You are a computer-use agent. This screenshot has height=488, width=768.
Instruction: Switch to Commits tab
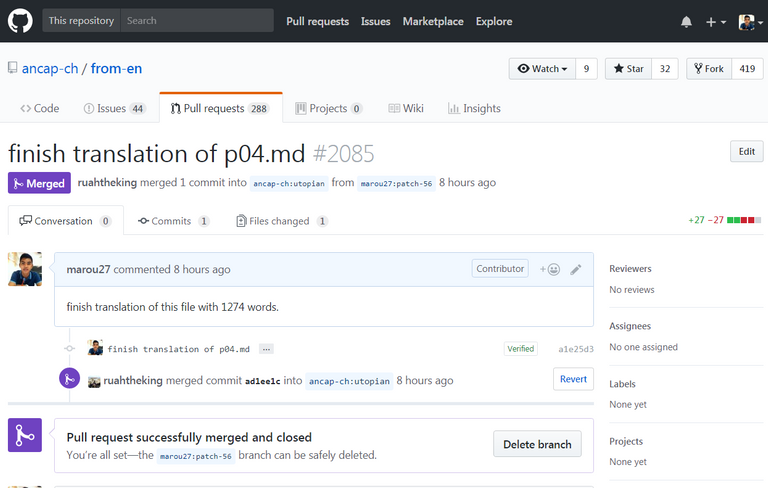tap(173, 221)
